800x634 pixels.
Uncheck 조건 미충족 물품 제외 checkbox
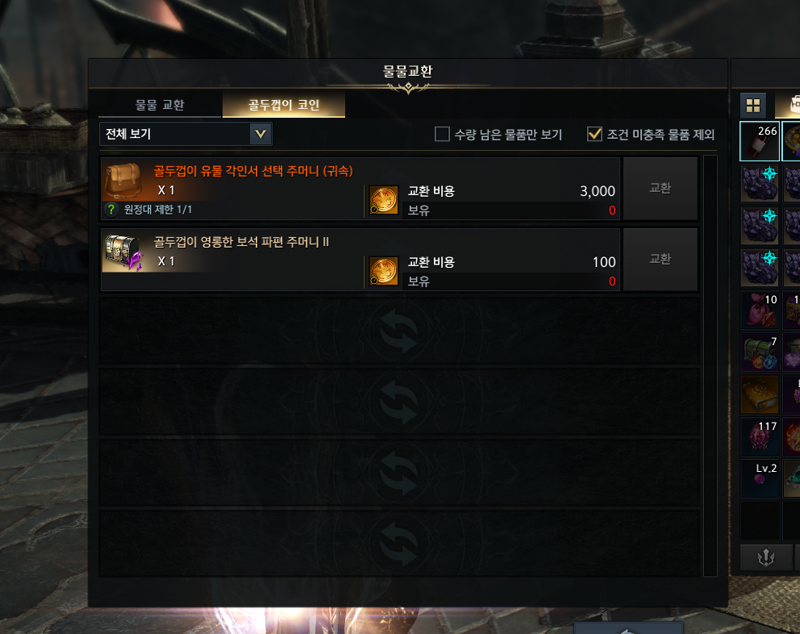(x=594, y=134)
